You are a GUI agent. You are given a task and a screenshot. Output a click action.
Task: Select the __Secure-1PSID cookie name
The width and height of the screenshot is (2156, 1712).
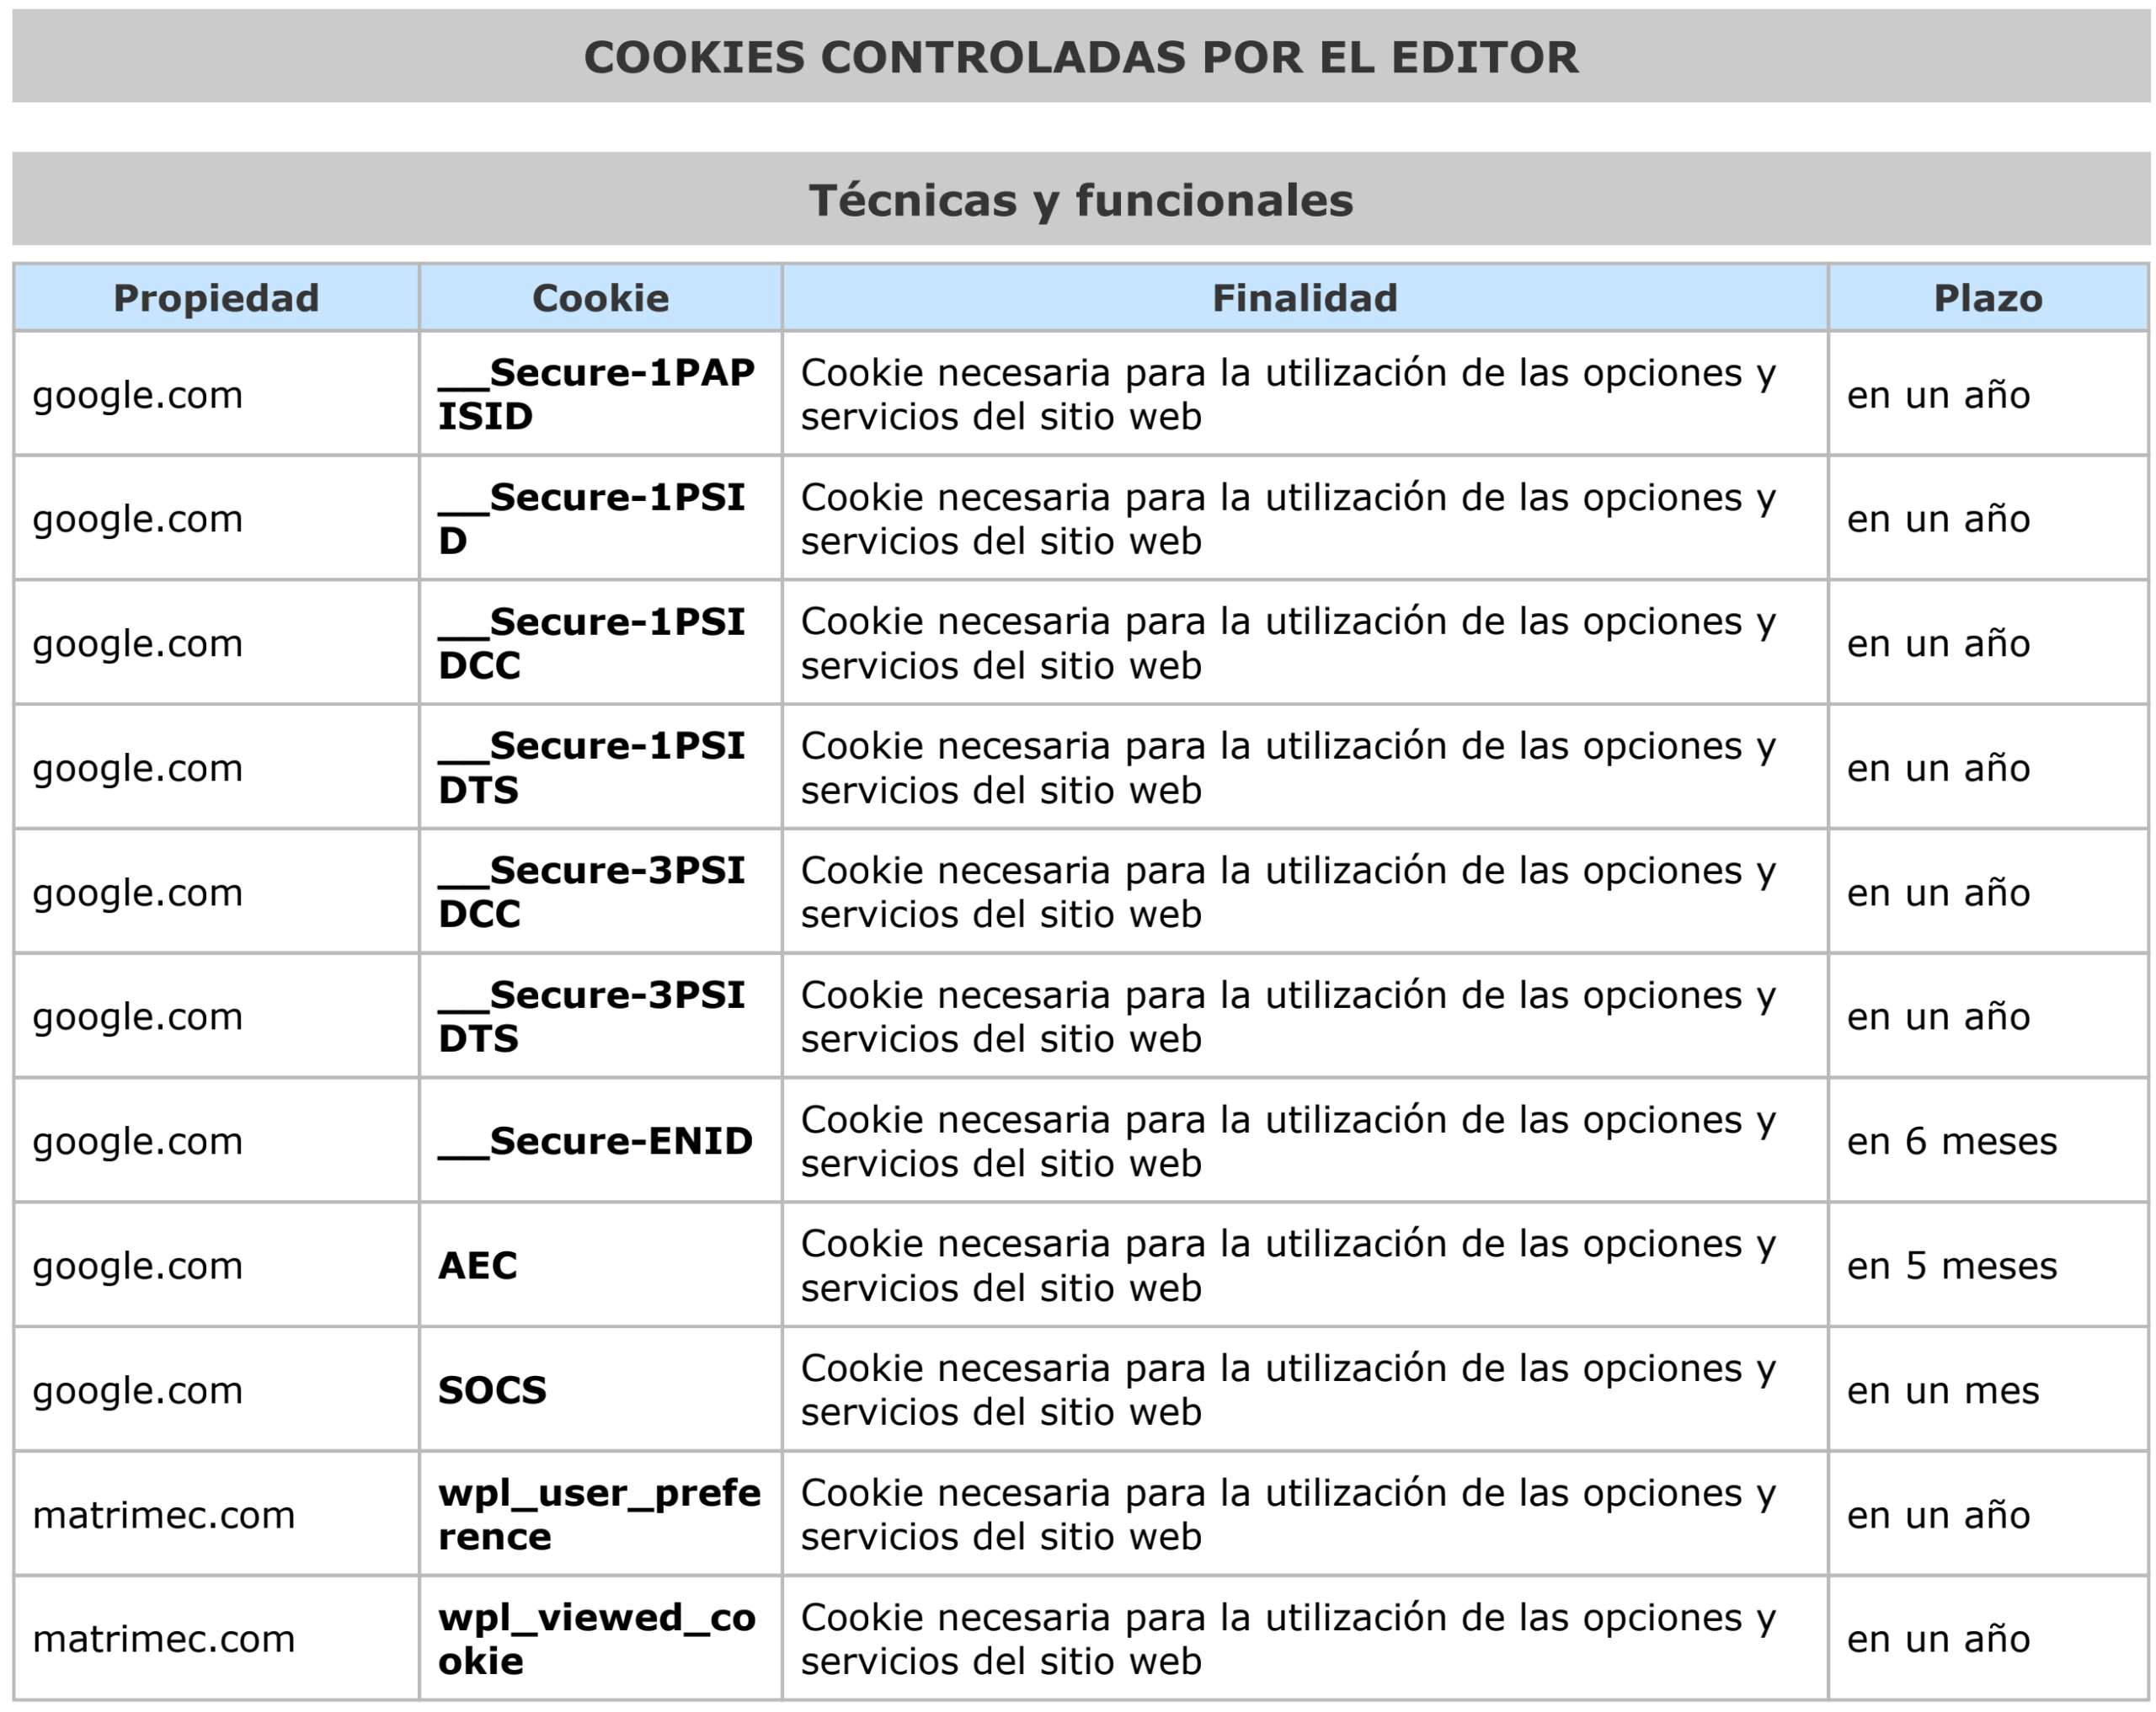pyautogui.click(x=592, y=518)
